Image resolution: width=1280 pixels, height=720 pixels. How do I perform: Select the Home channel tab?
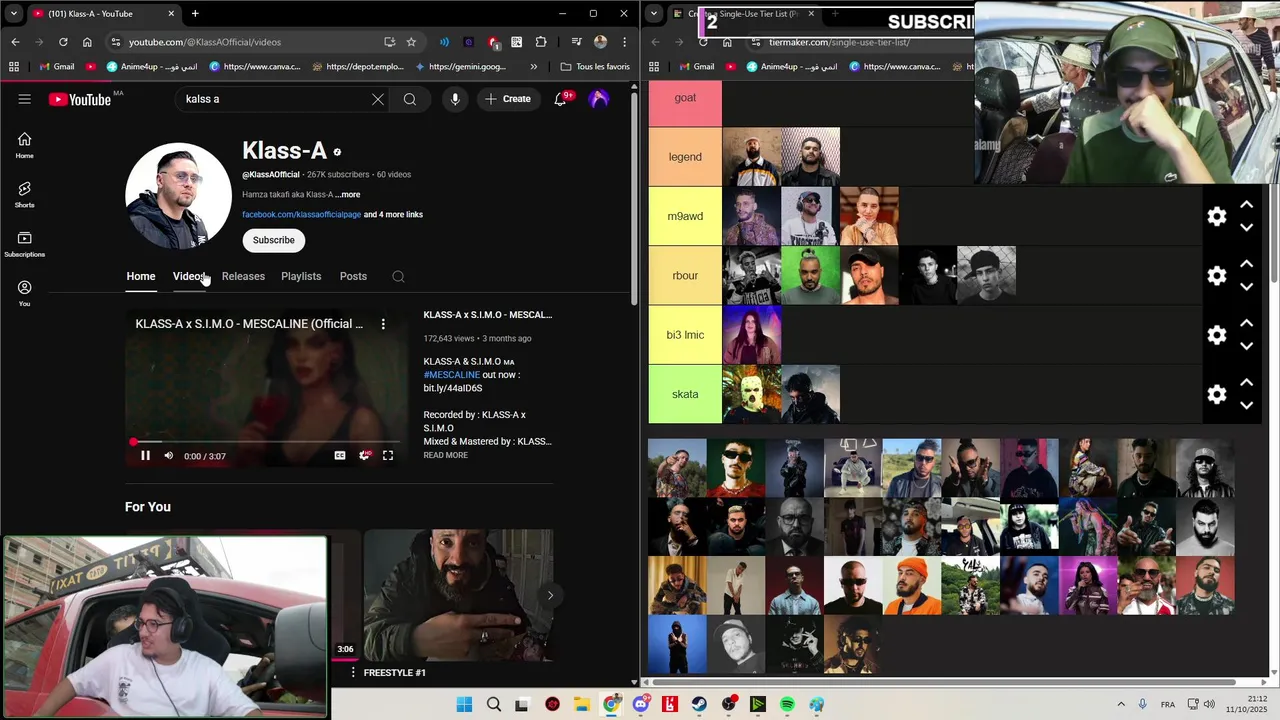coord(141,277)
